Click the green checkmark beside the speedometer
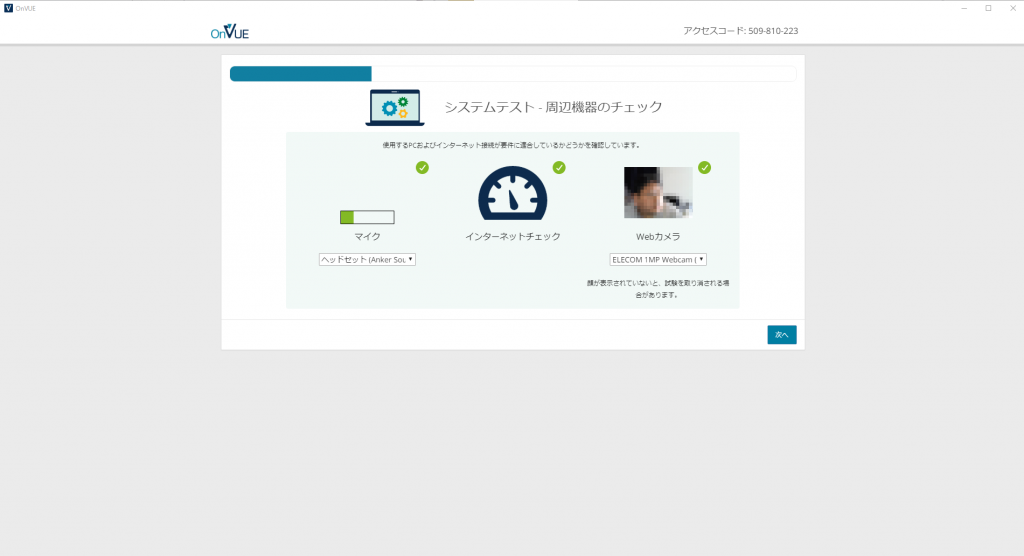 click(559, 167)
